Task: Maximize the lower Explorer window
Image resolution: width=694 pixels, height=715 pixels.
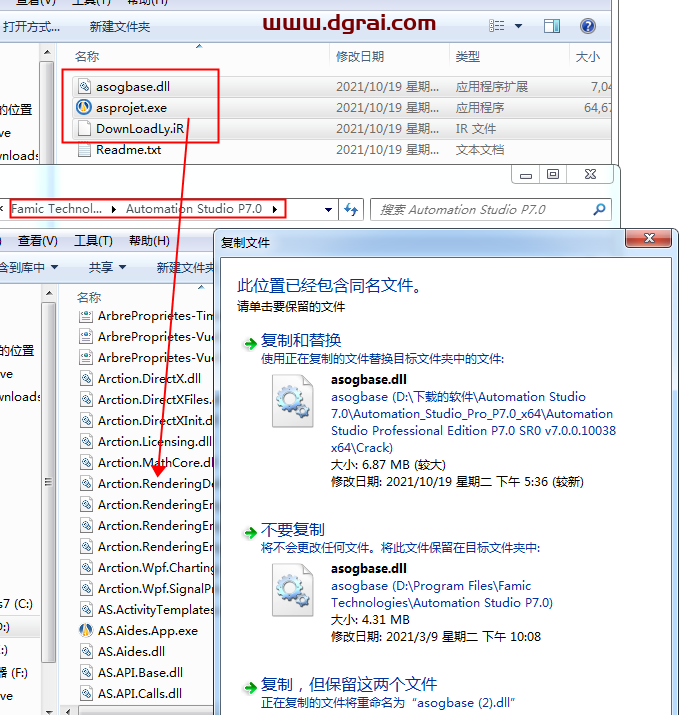Action: 553,174
